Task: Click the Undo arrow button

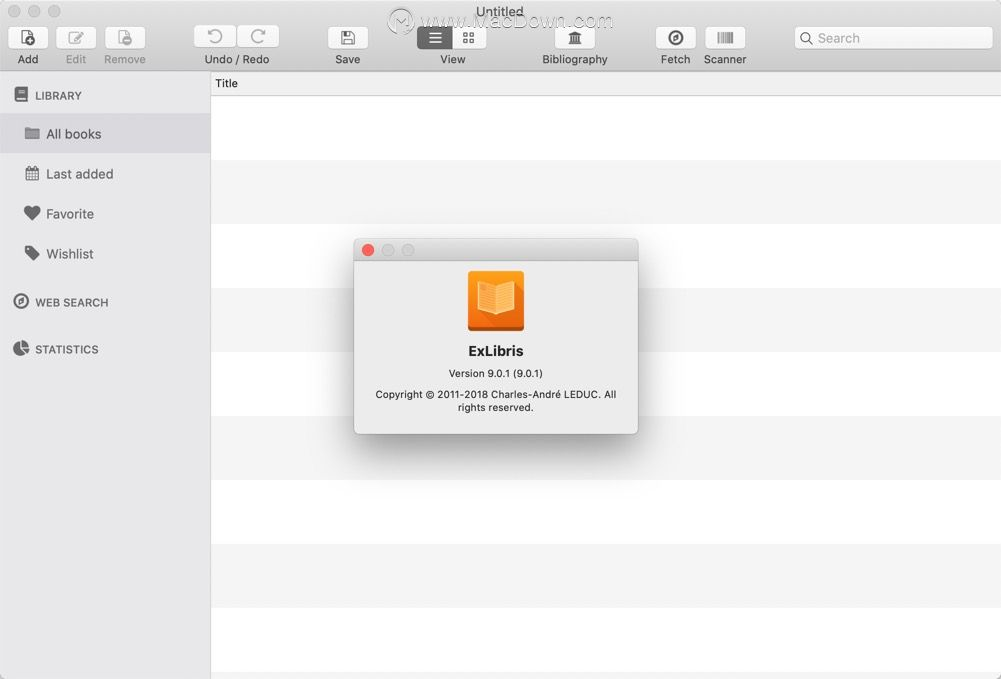Action: (215, 37)
